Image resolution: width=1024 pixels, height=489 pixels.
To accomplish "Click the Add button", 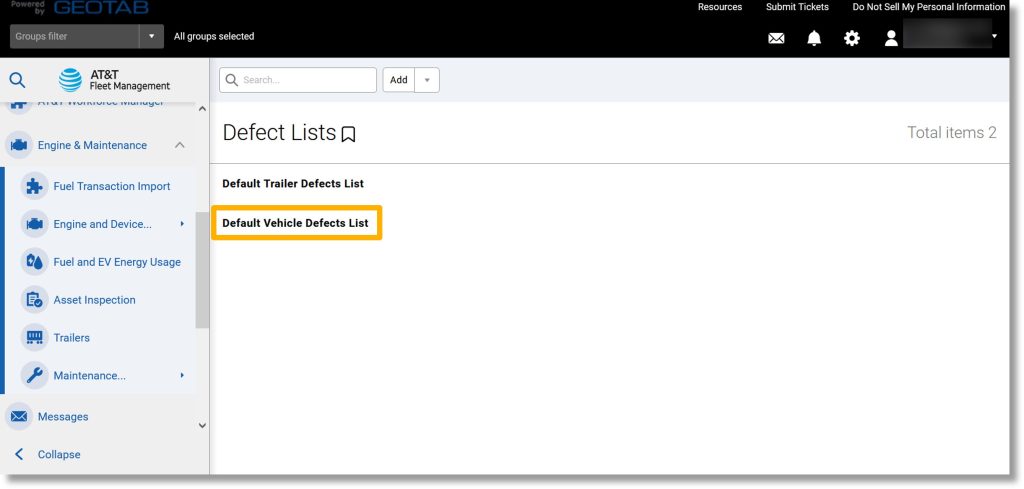I will pos(398,80).
